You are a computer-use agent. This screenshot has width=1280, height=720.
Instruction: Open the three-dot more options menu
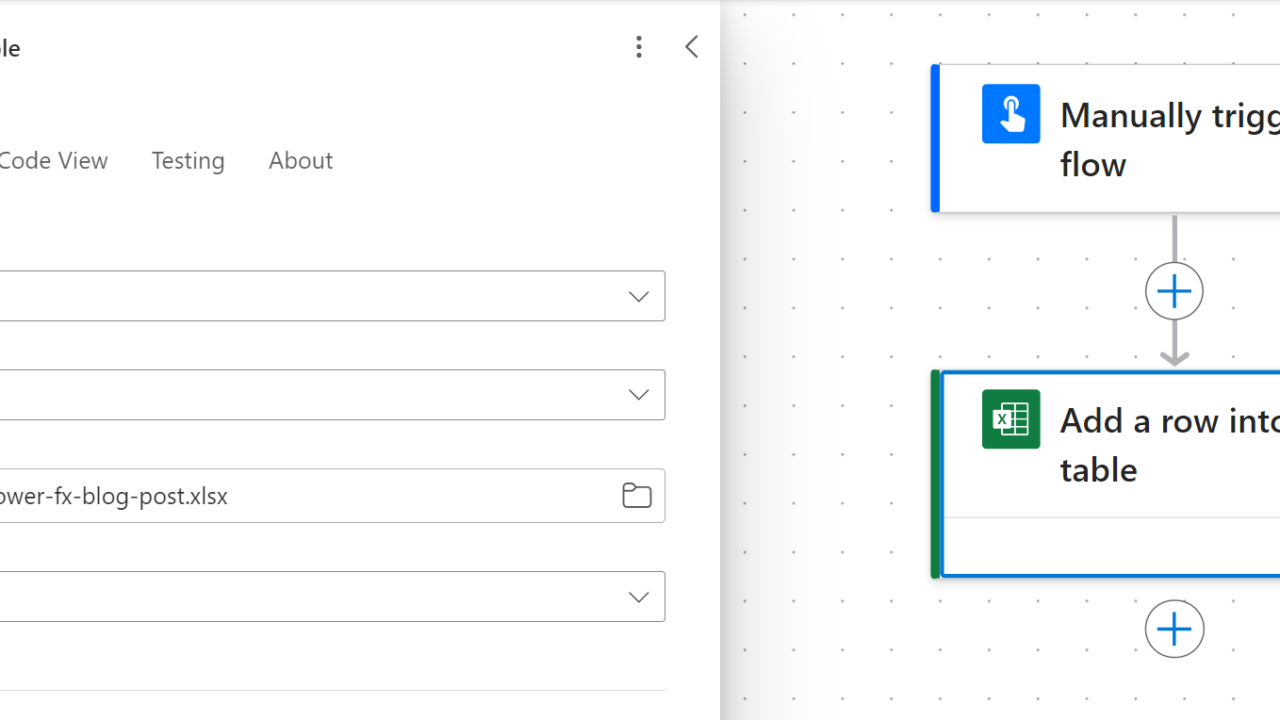click(x=638, y=47)
